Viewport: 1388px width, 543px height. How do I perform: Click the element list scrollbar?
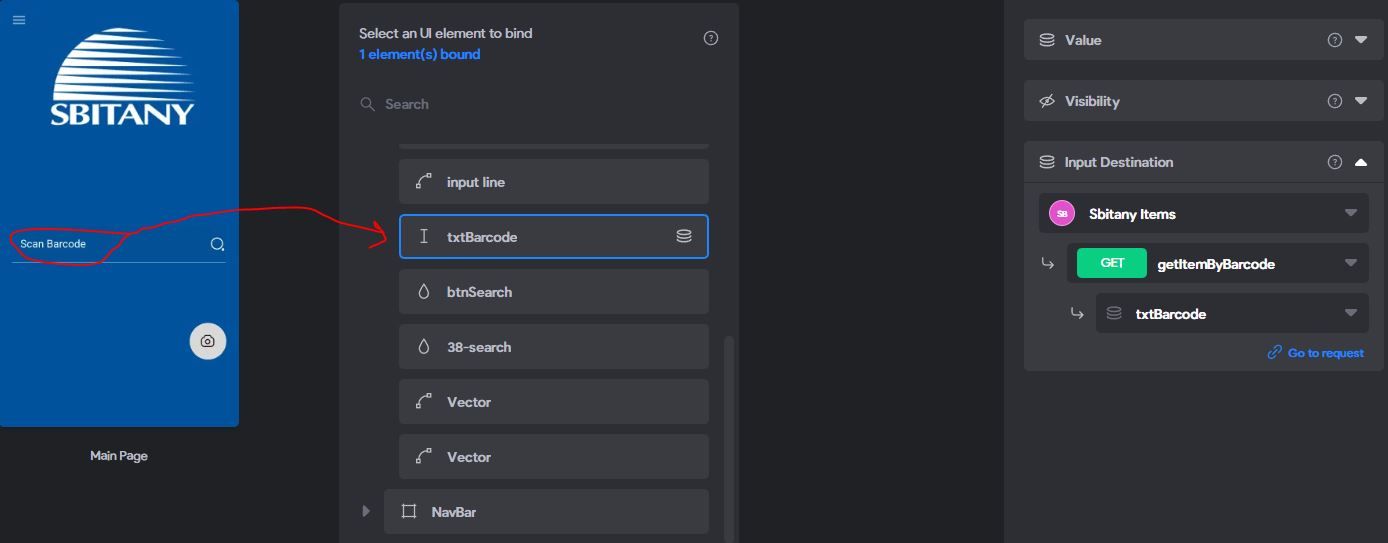coord(729,438)
